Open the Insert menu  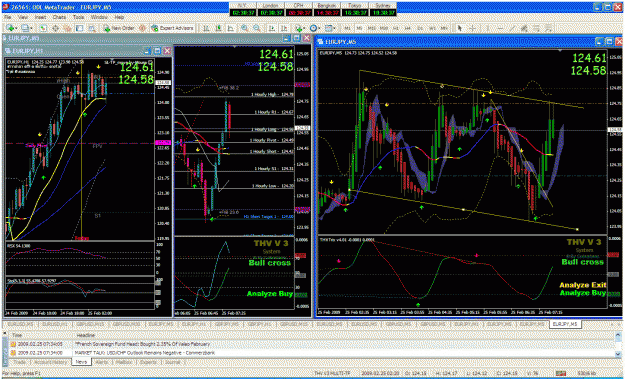(41, 18)
